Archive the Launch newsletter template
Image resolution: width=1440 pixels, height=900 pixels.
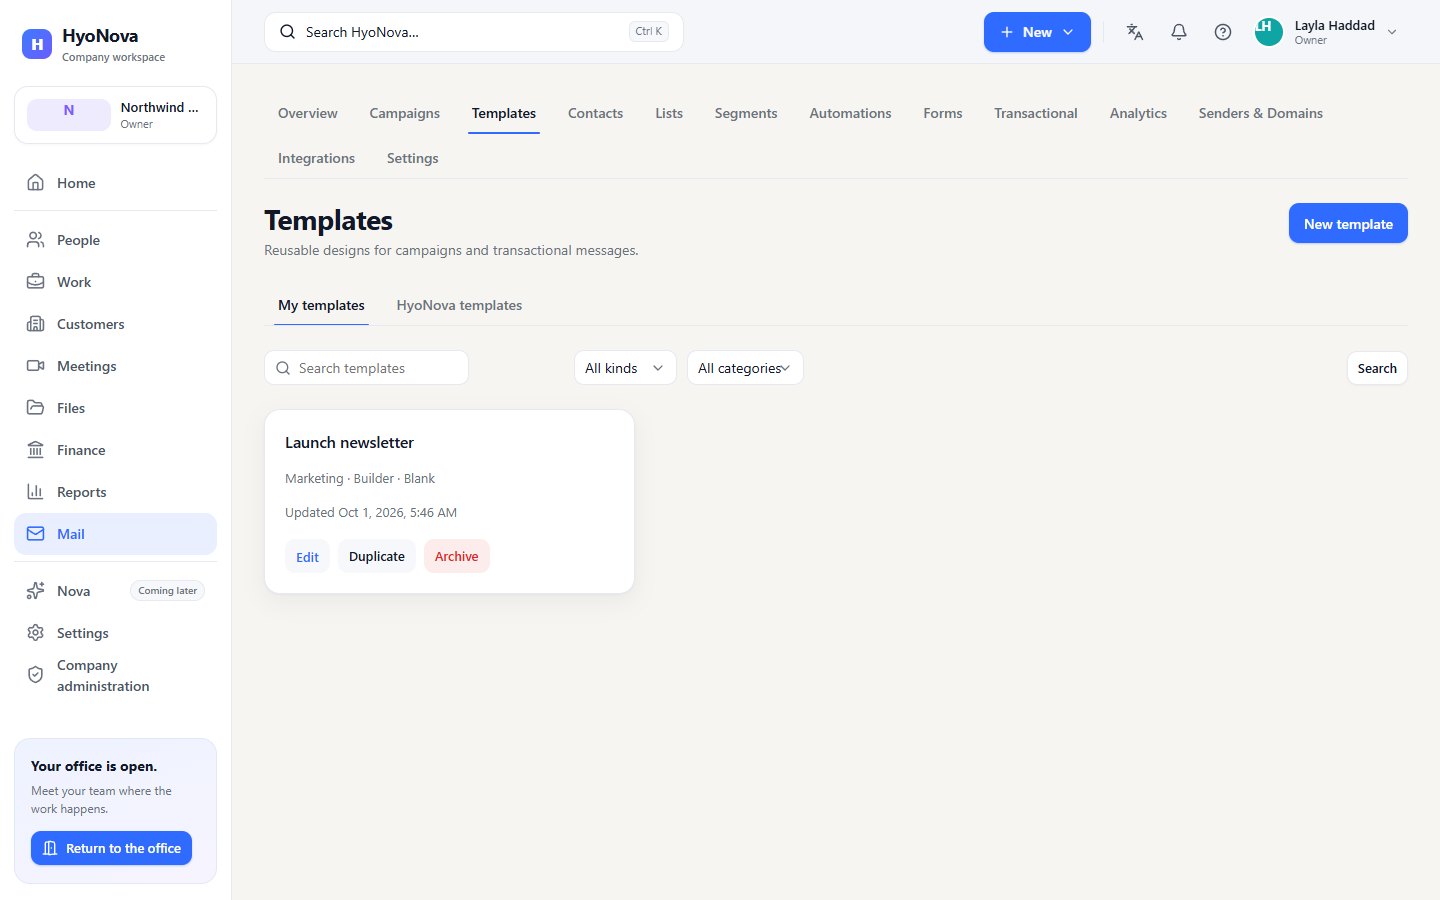click(x=456, y=556)
